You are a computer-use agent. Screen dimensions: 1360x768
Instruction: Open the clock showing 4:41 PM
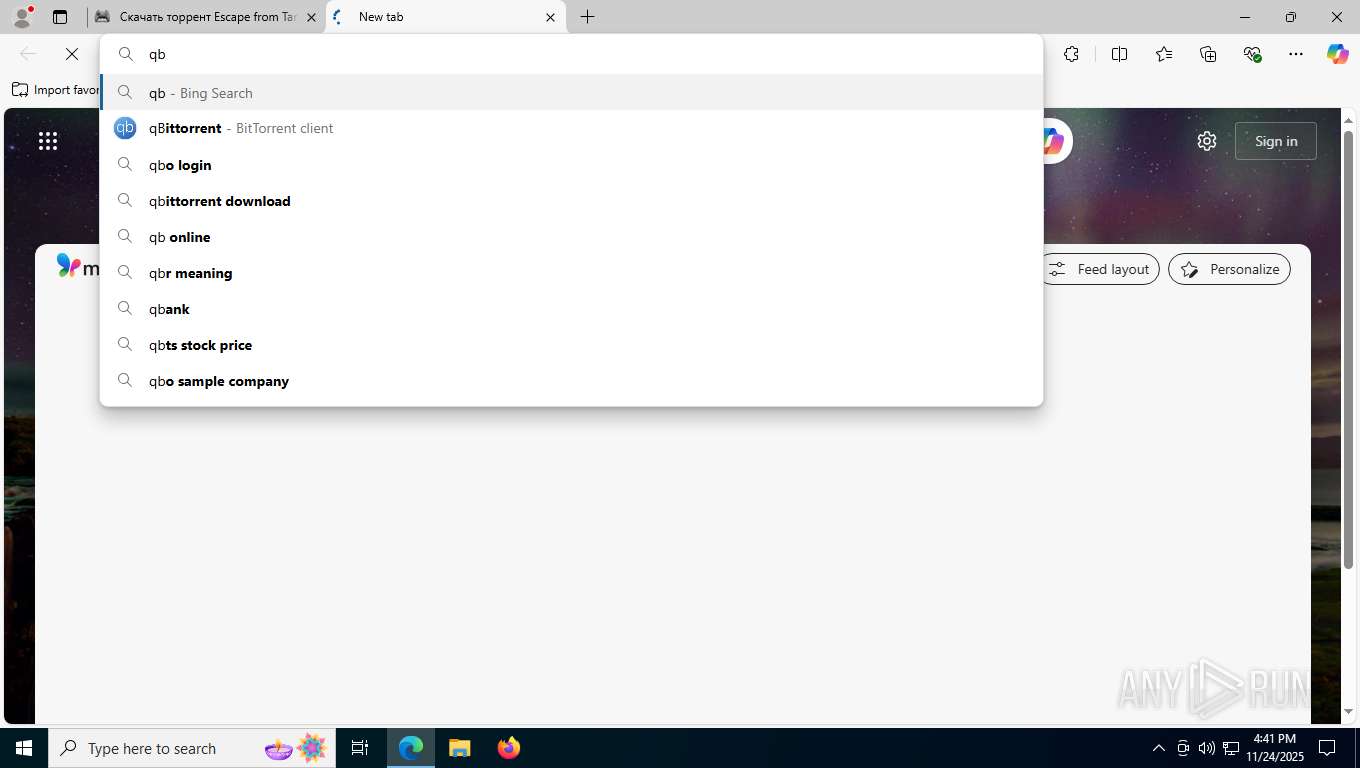point(1274,748)
